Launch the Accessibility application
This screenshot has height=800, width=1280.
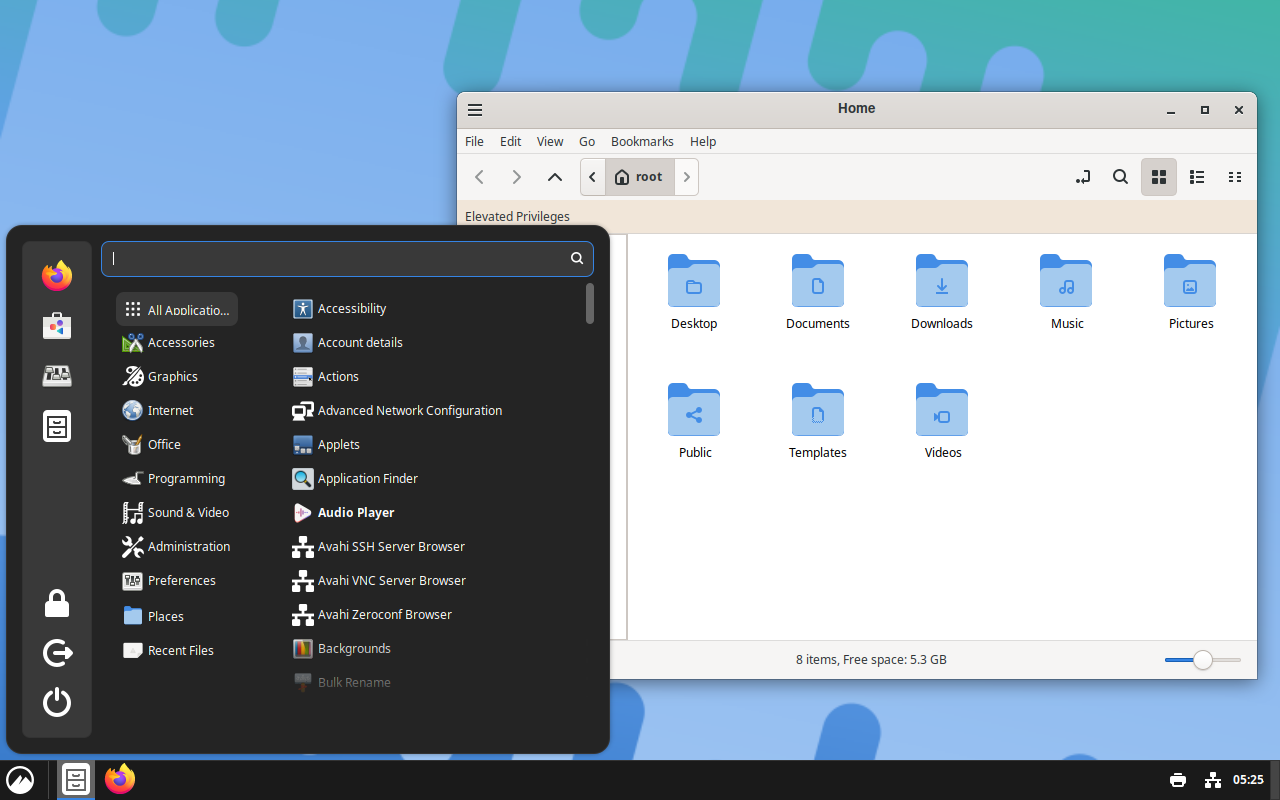434,309
